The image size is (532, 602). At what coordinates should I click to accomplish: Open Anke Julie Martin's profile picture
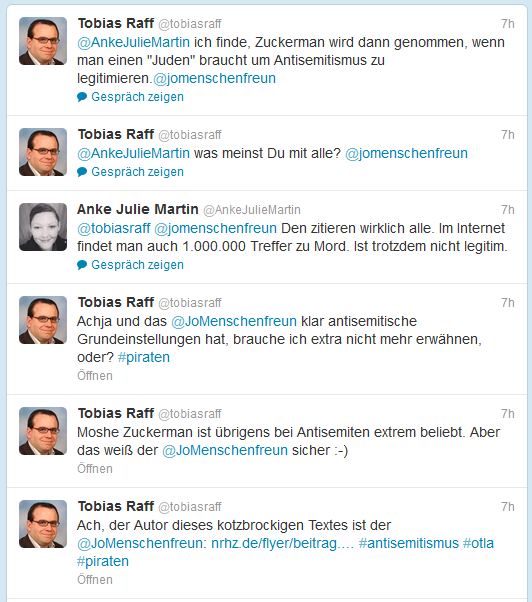pyautogui.click(x=43, y=227)
